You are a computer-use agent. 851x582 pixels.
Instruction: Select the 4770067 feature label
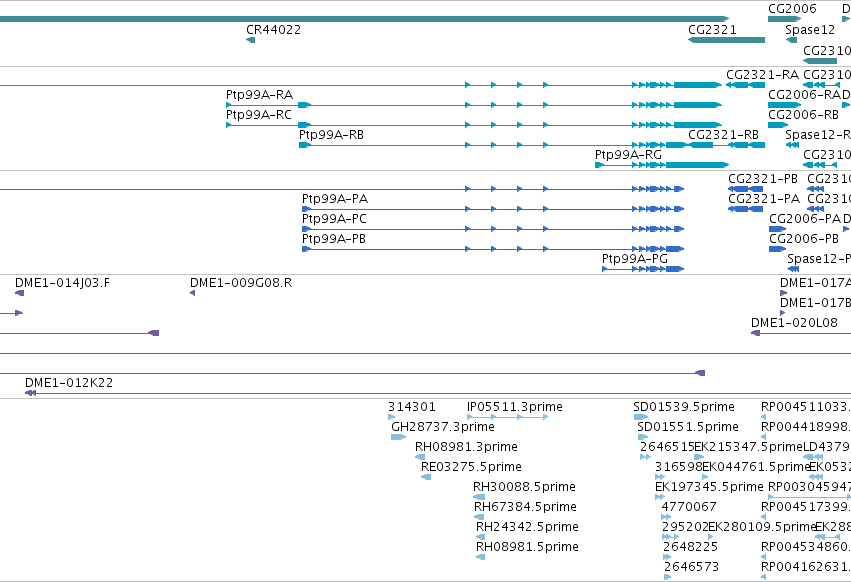pyautogui.click(x=689, y=508)
